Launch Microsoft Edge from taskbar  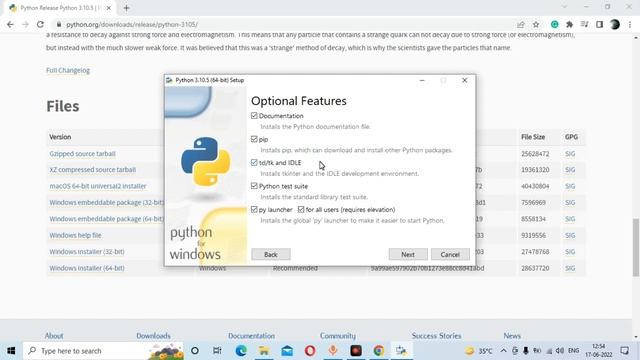pos(241,351)
